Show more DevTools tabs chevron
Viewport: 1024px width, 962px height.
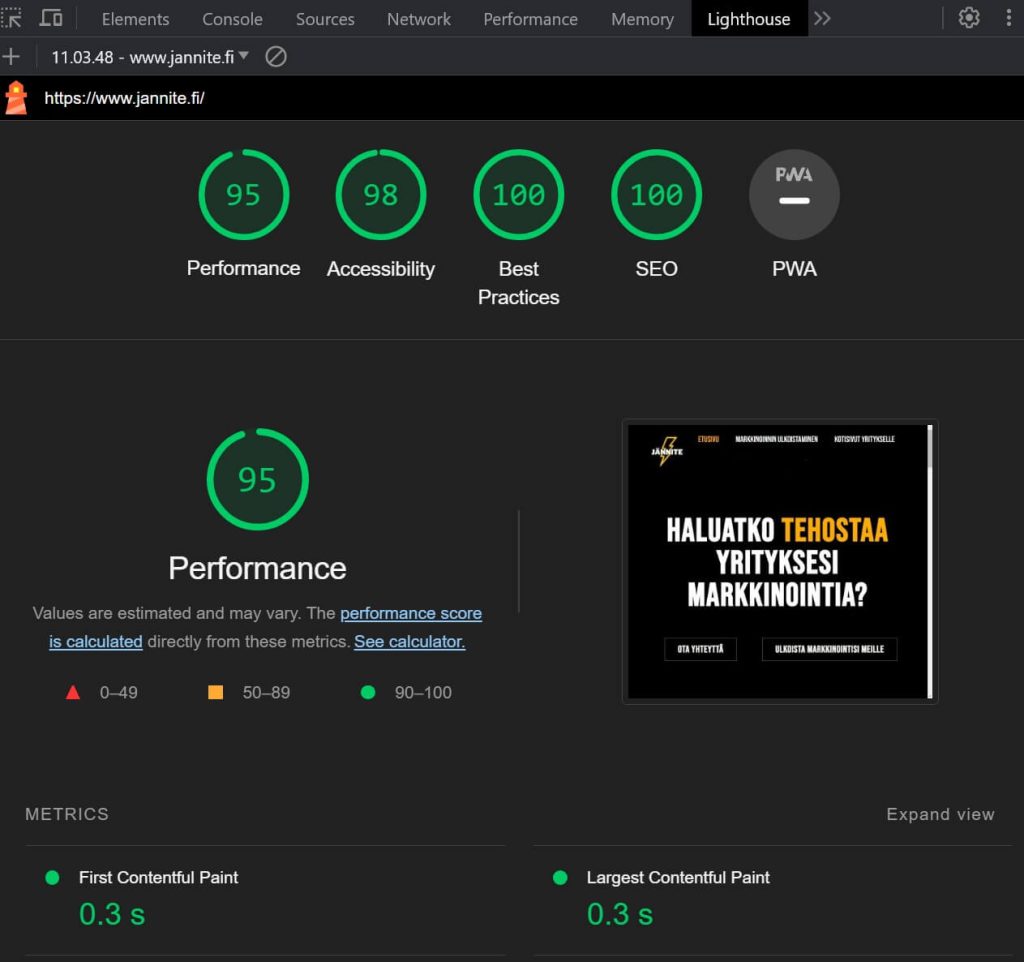click(x=822, y=18)
